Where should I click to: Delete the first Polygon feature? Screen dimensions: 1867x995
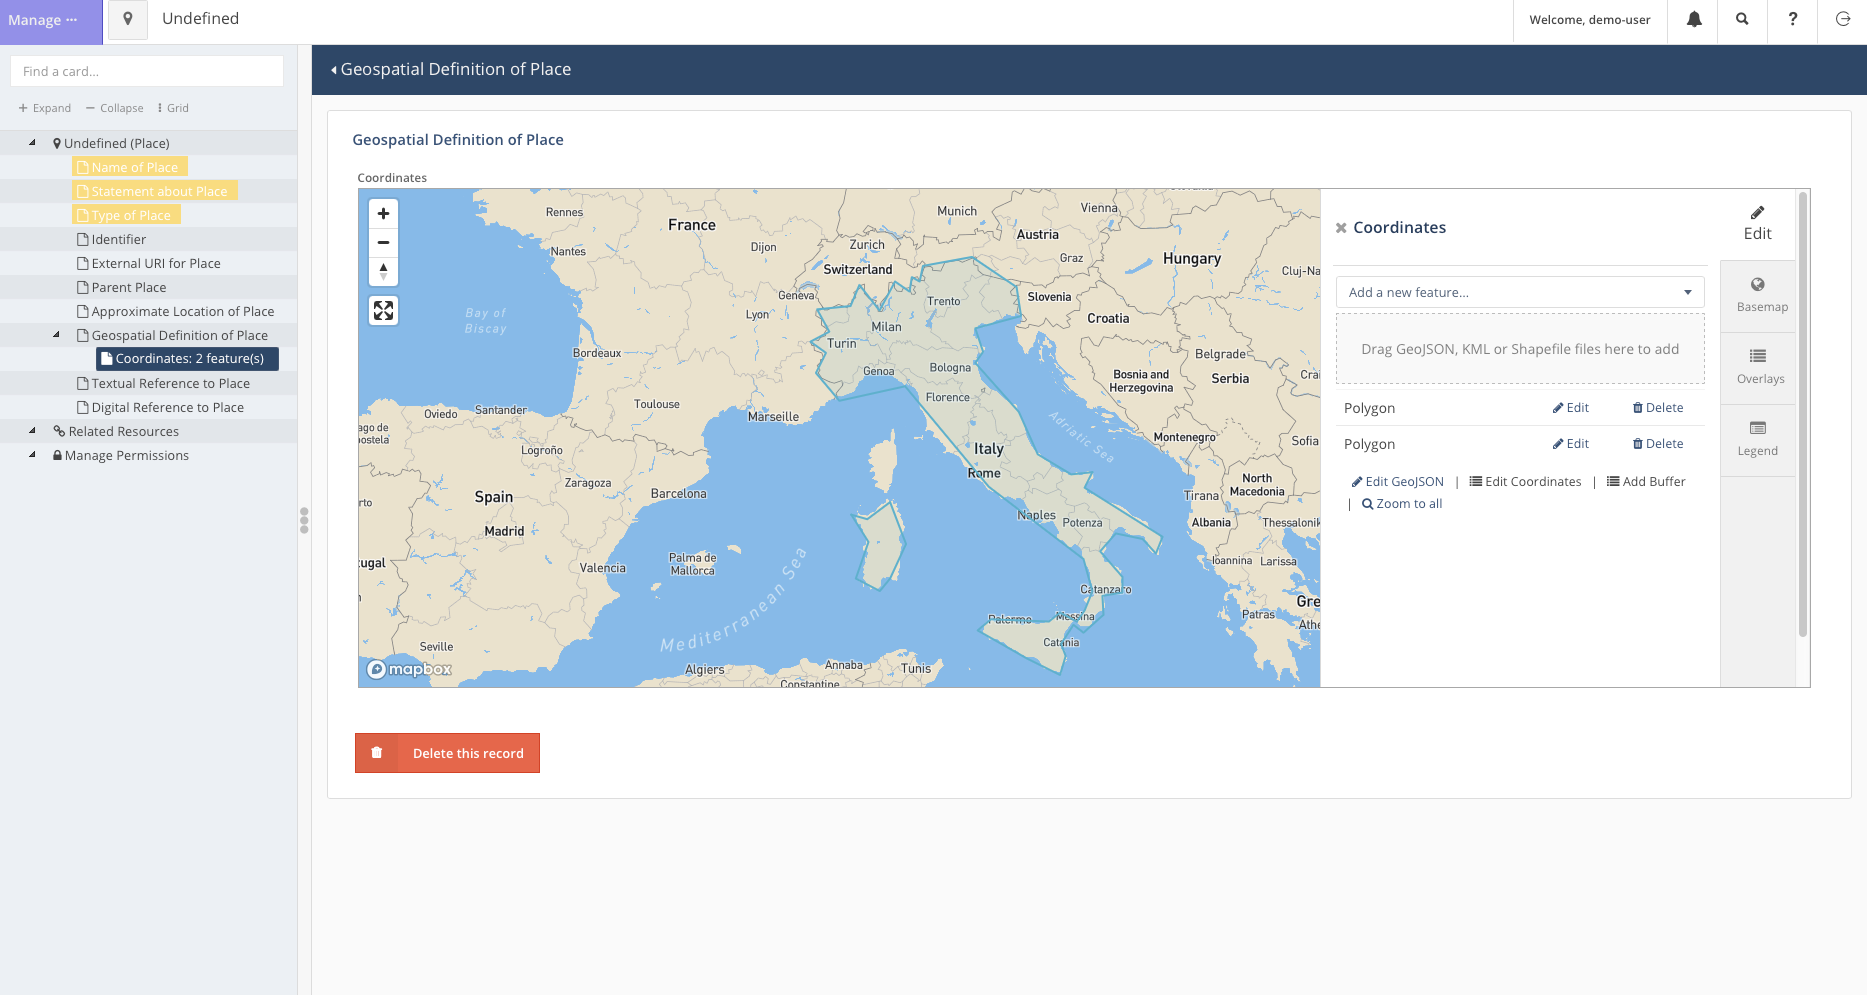1657,408
